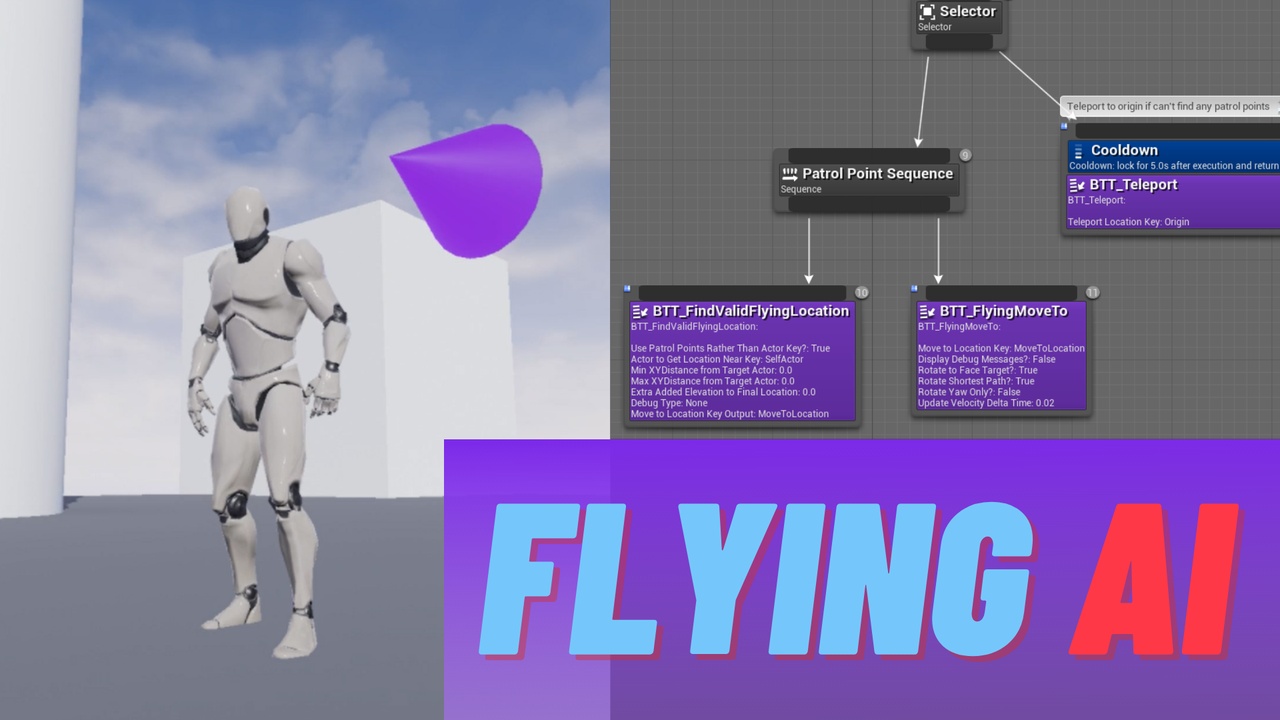Click the Cooldown decorator icon
This screenshot has width=1280, height=720.
1078,151
